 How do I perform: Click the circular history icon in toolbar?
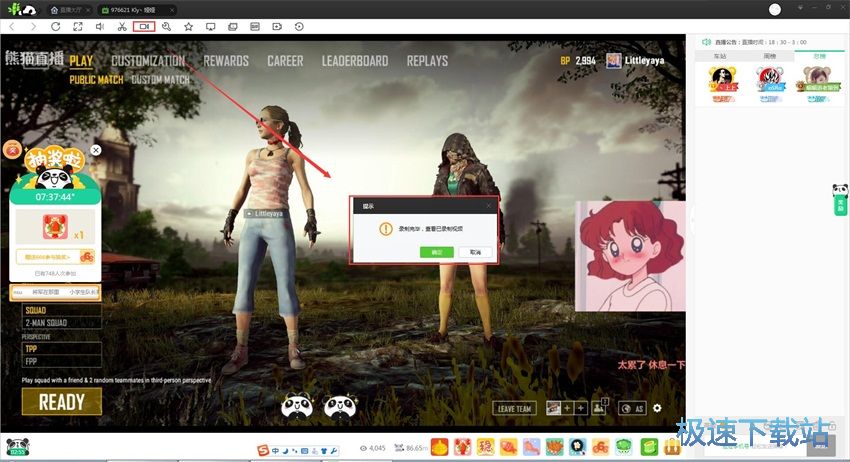tap(299, 27)
